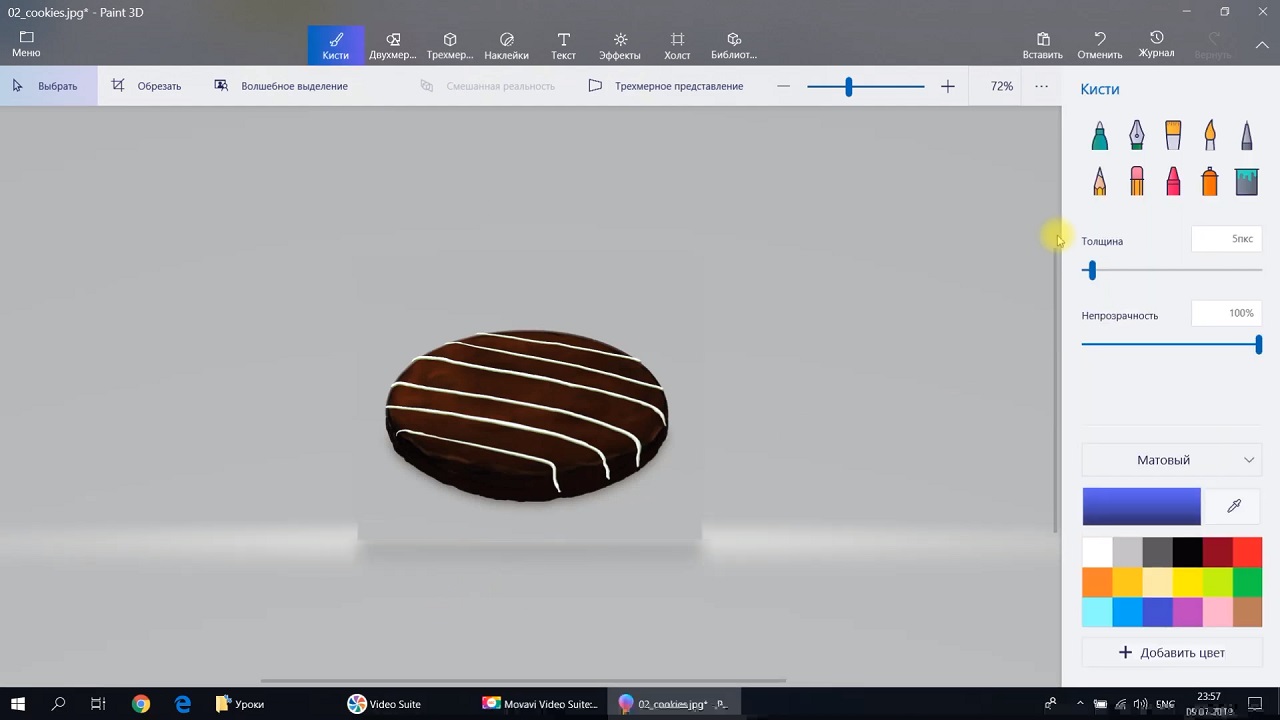Switch to the Наклейки tab
The height and width of the screenshot is (720, 1280).
[x=506, y=45]
